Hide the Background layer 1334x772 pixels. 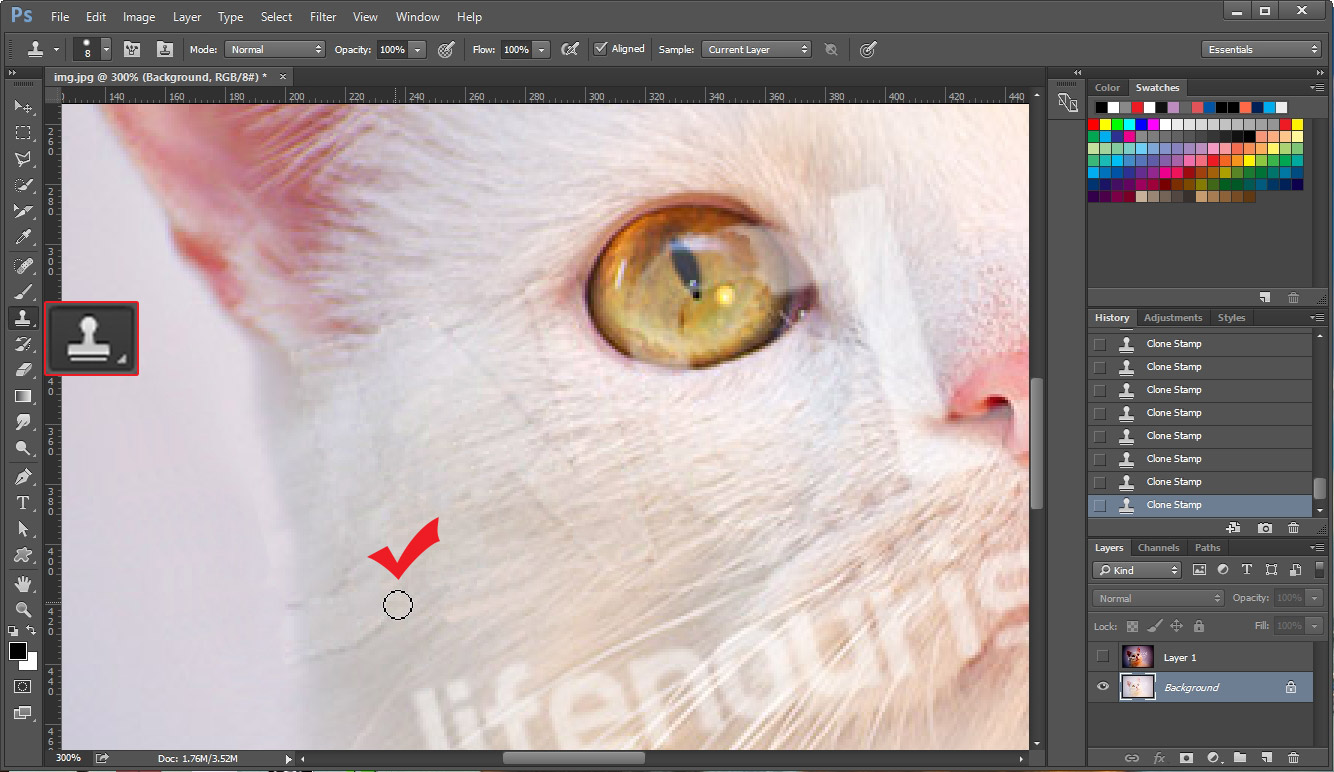pyautogui.click(x=1103, y=687)
